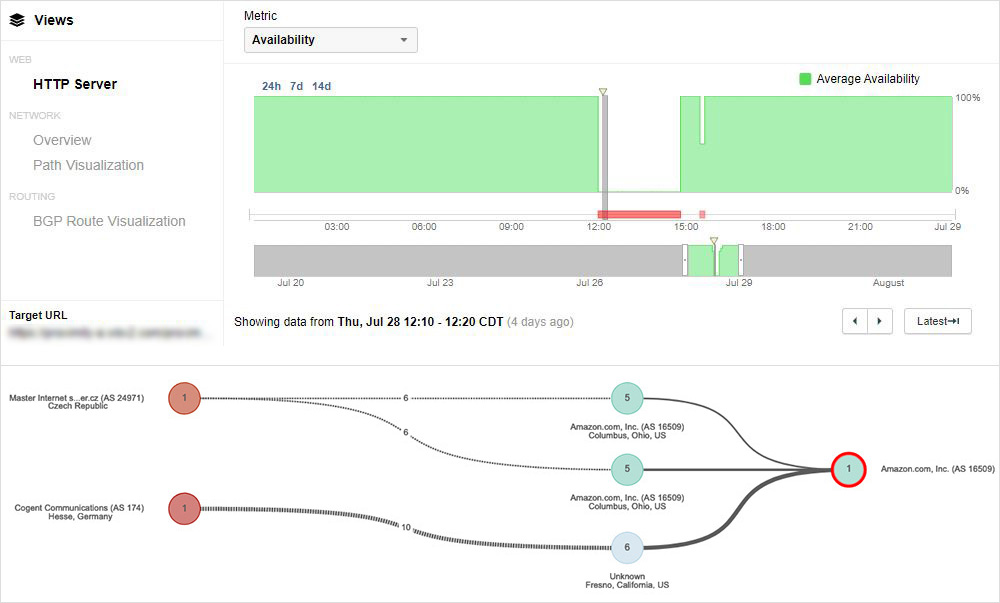Image resolution: width=1000 pixels, height=603 pixels.
Task: Open BGP Route Visualization view
Action: point(109,221)
